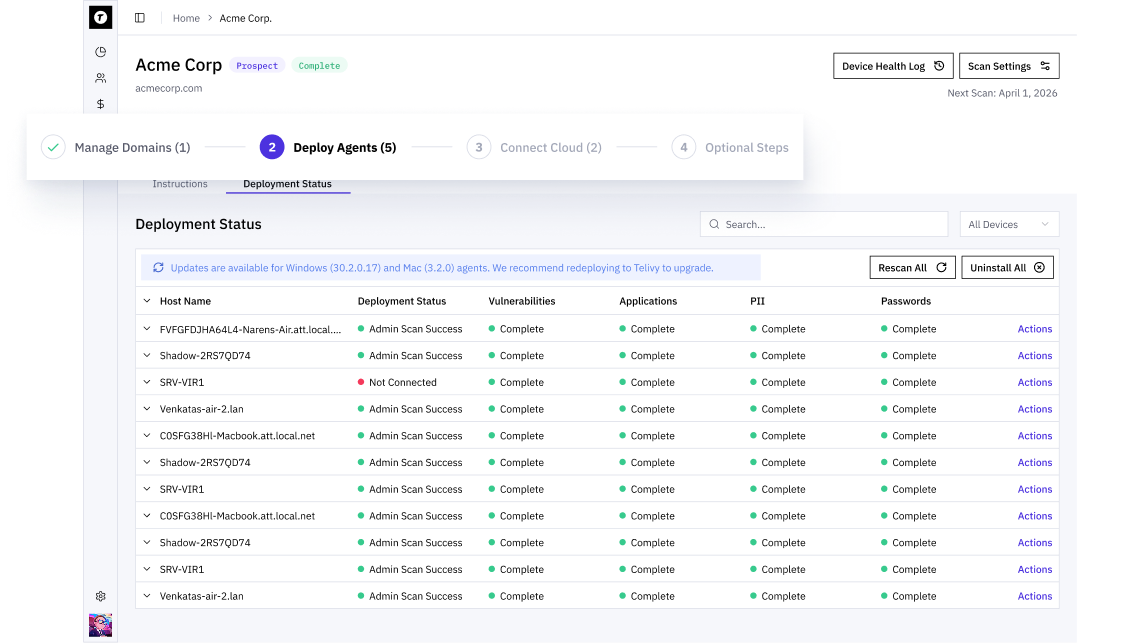Viewport: 1127px width, 643px height.
Task: Open the users sidebar icon
Action: [100, 78]
